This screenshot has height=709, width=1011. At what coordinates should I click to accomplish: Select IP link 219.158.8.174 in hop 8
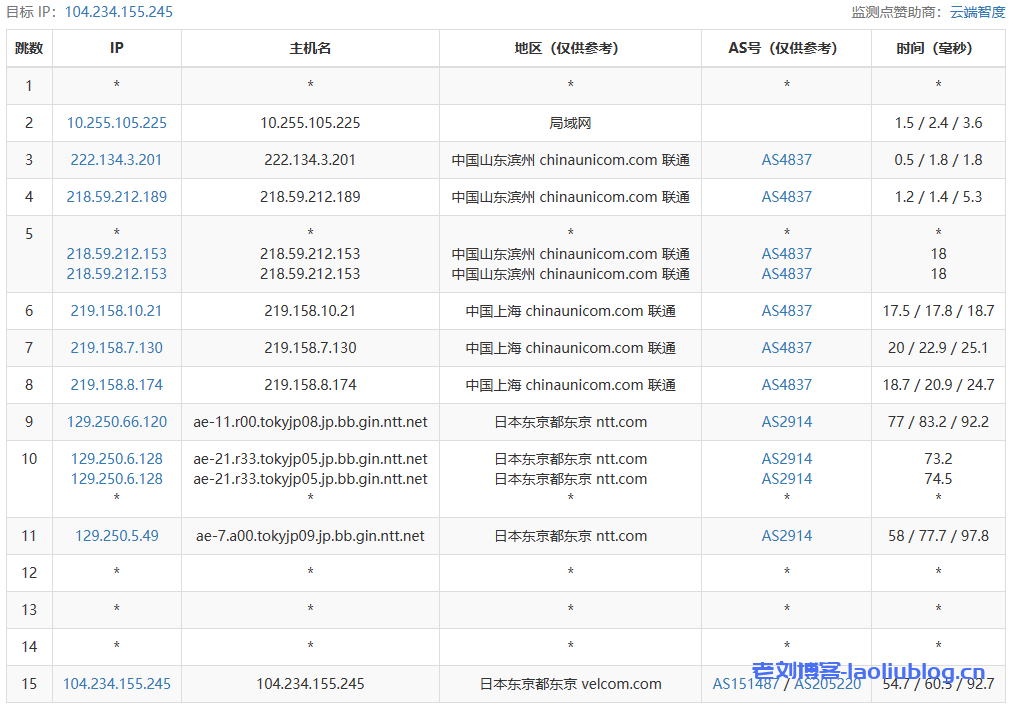point(116,384)
